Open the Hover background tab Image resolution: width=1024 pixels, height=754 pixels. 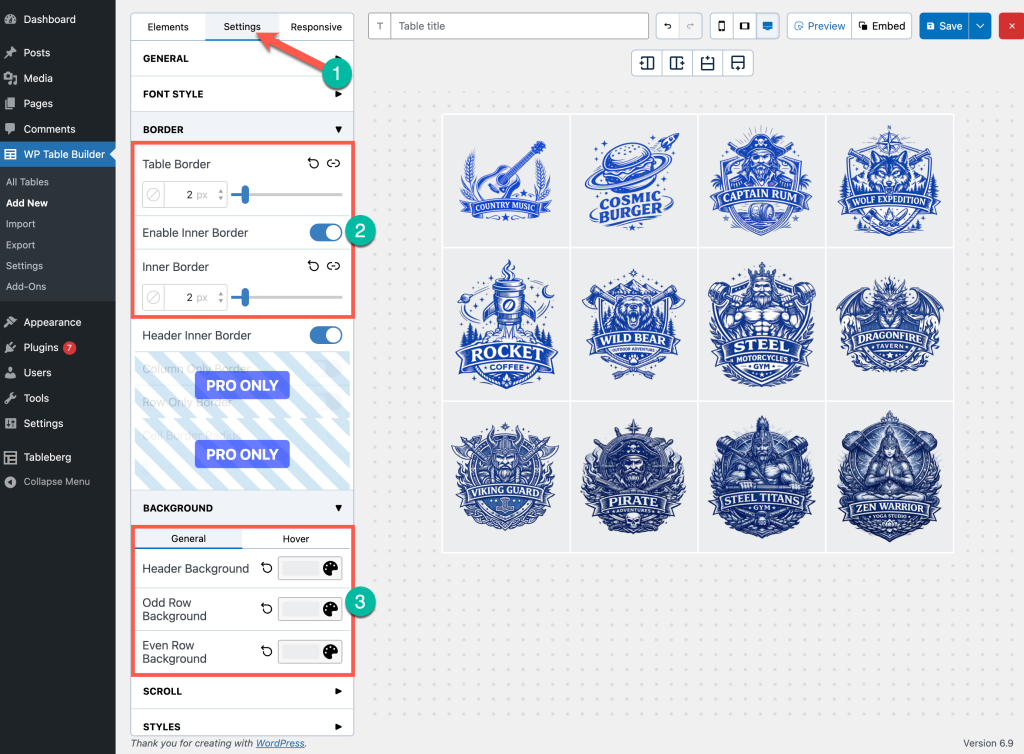pos(296,539)
